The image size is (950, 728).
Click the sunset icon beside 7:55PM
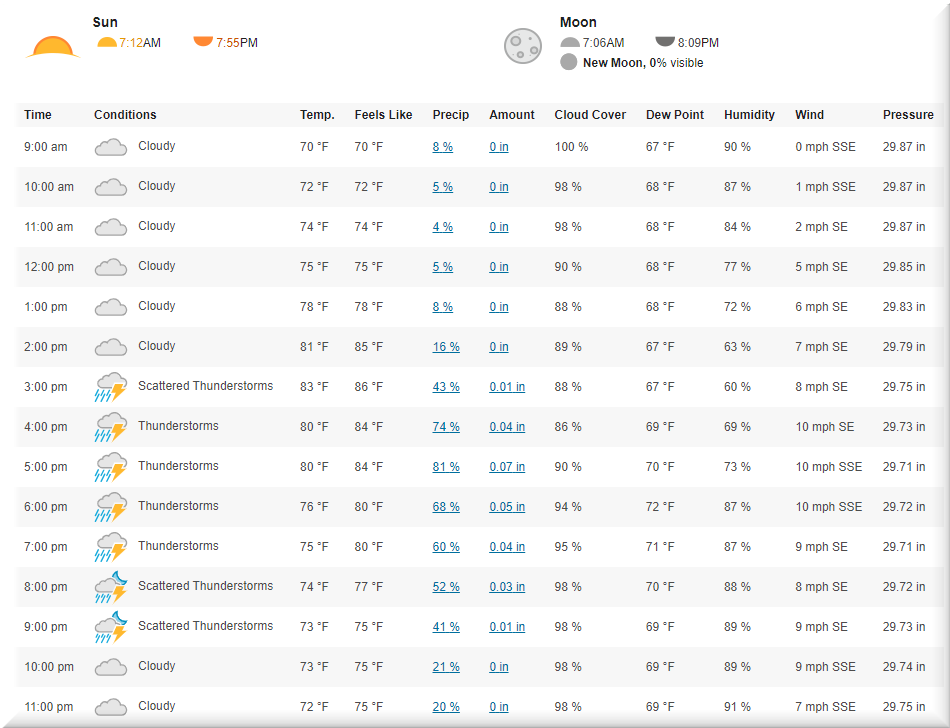tap(203, 42)
